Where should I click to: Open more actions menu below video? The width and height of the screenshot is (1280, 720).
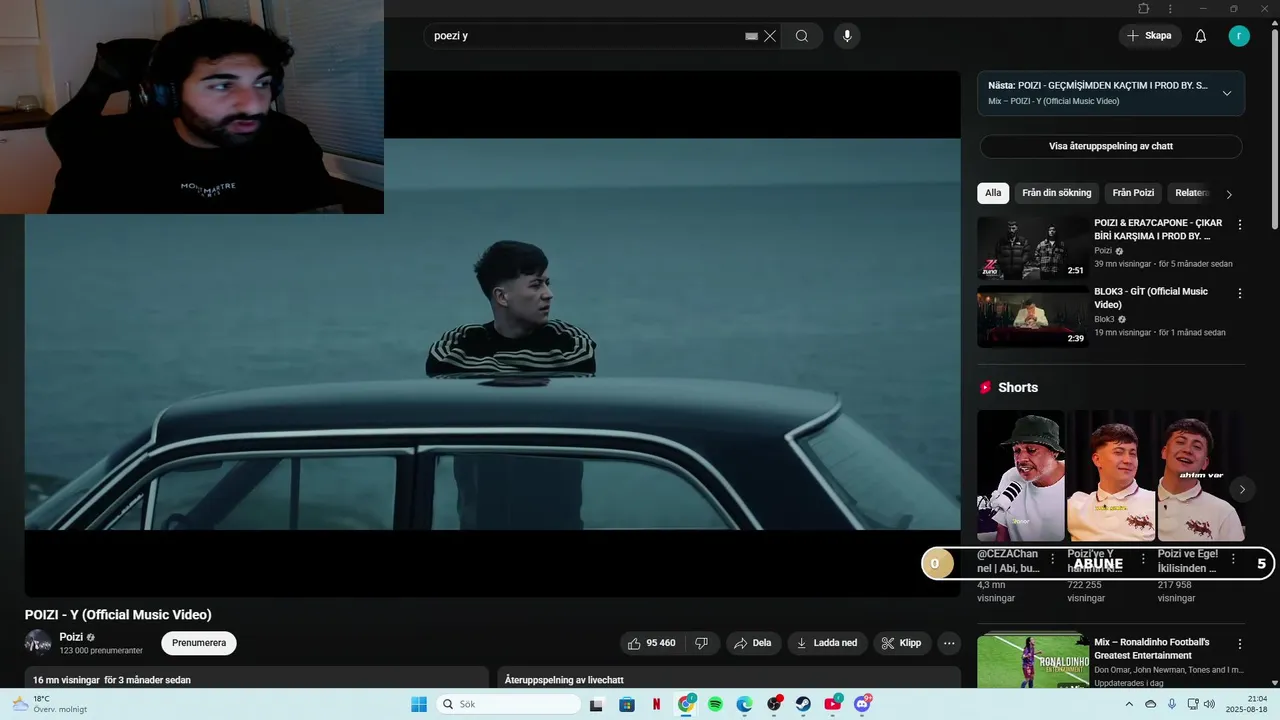[949, 643]
